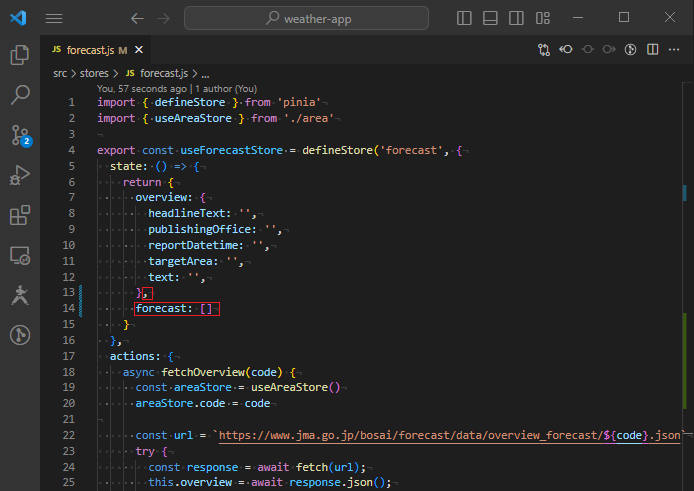This screenshot has width=694, height=491.
Task: Go forward with the right arrow
Action: click(163, 18)
